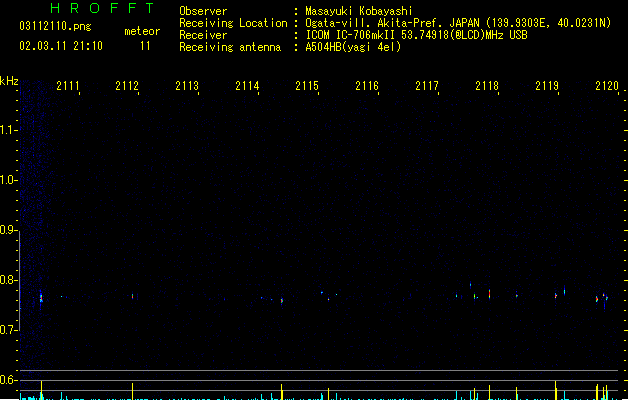This screenshot has height=400, width=629.
Task: Click the kHz axis unit label
Action: 9,81
